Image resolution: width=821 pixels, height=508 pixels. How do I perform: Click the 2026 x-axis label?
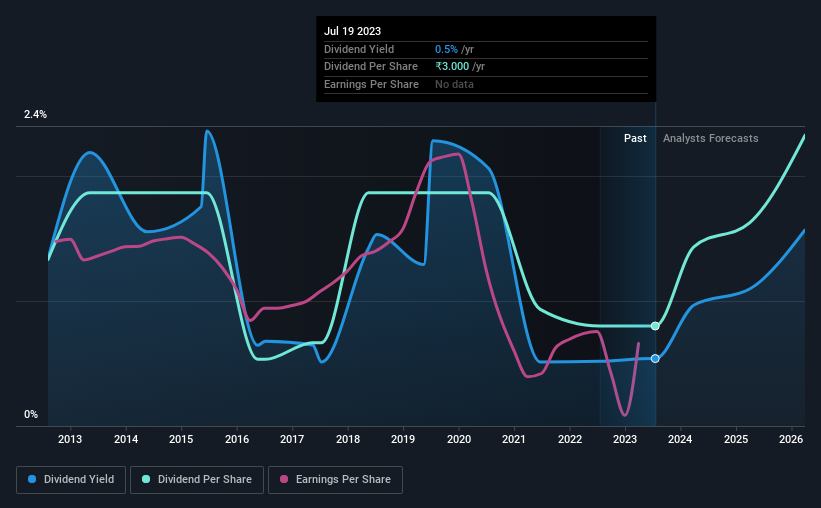tap(791, 439)
